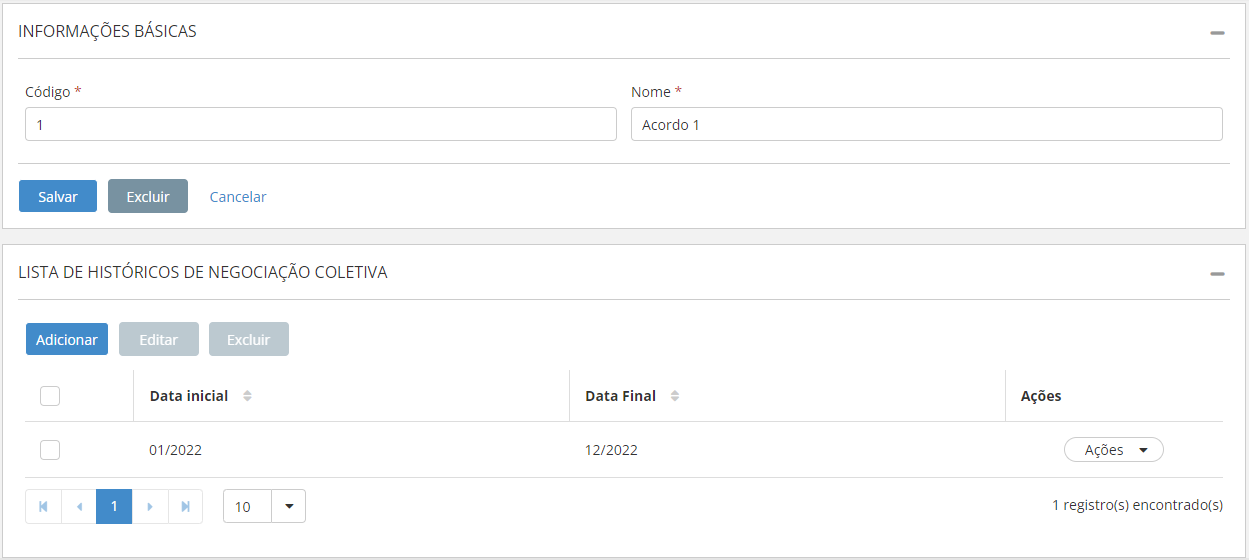Jump to last page arrow
Image resolution: width=1249 pixels, height=560 pixels.
click(186, 507)
